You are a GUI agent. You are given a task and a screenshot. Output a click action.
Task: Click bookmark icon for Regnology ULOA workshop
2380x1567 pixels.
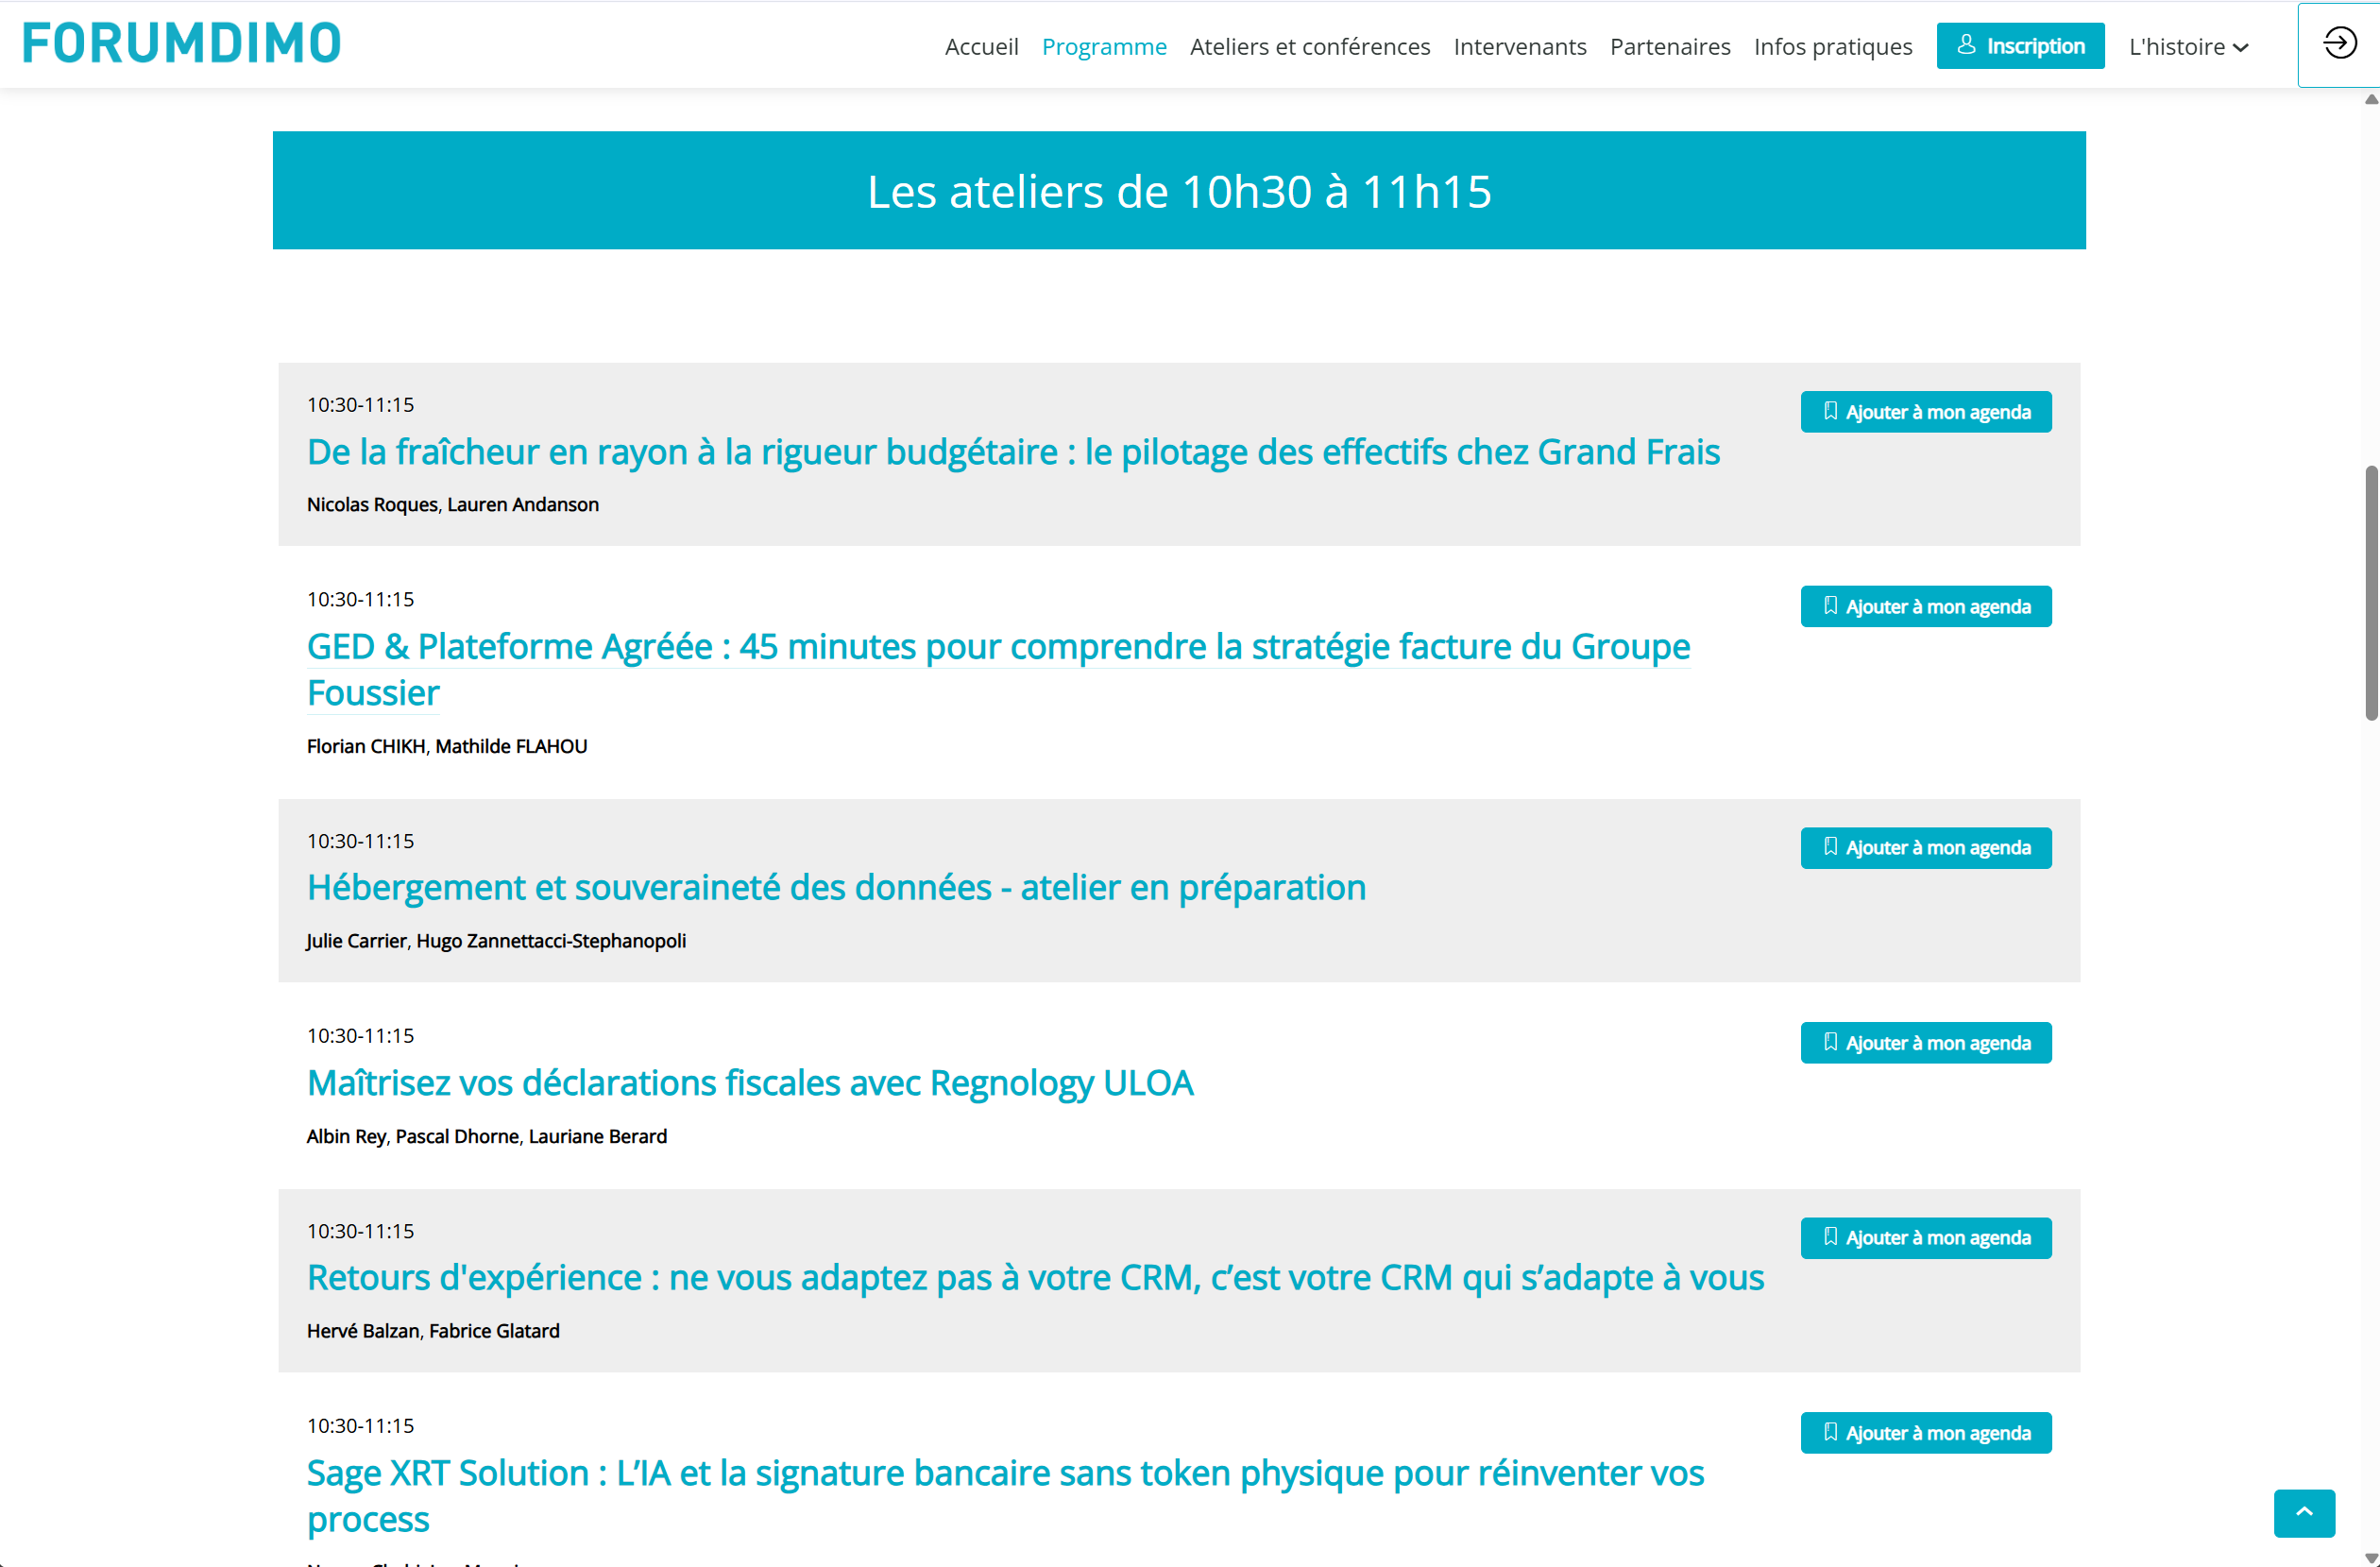coord(1830,1042)
